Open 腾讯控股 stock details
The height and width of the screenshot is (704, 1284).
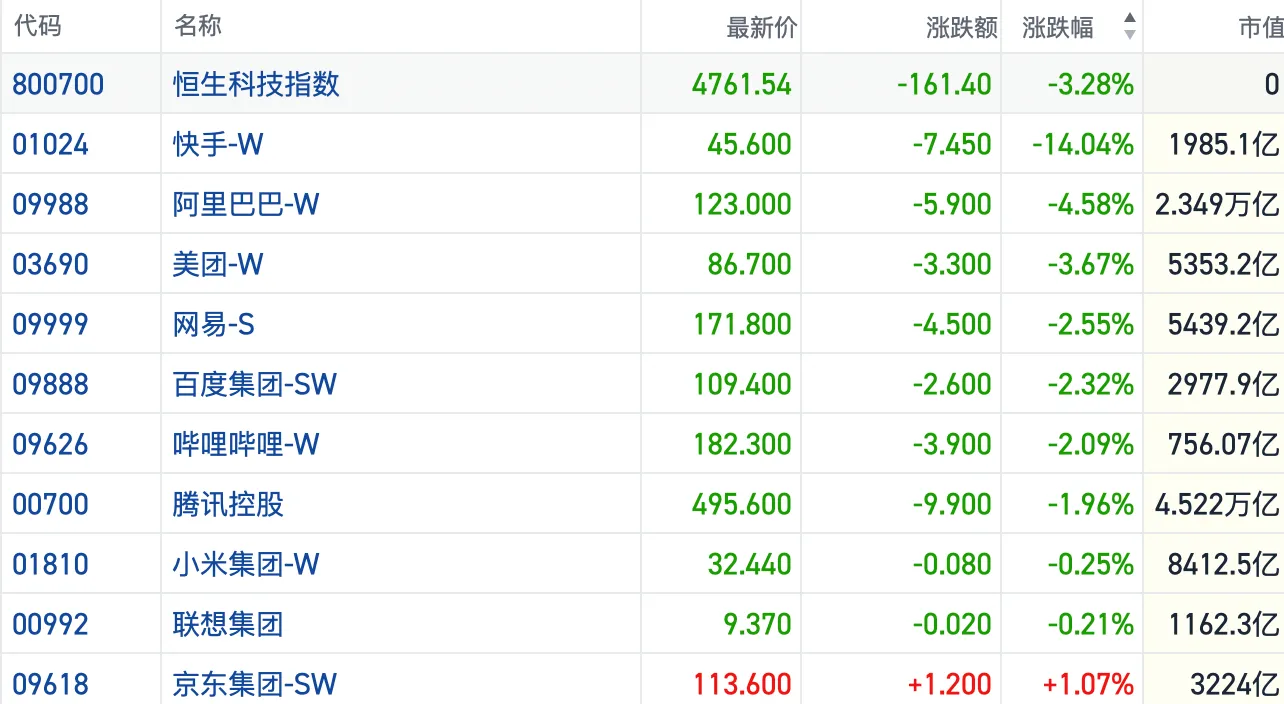click(x=228, y=504)
